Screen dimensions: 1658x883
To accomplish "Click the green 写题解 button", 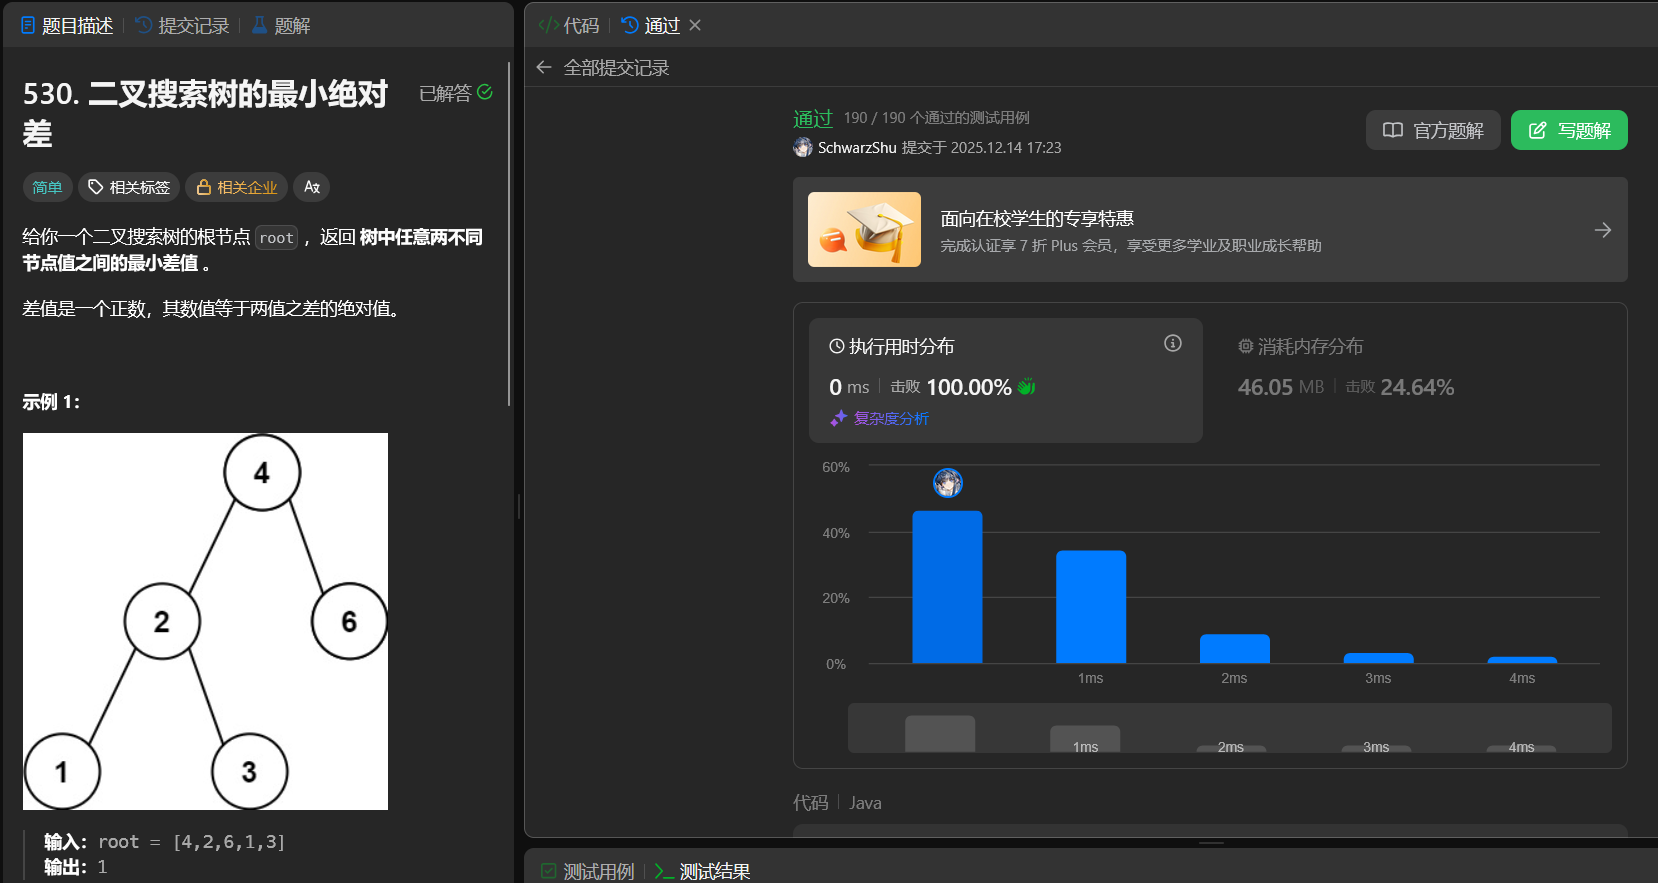I will (x=1568, y=130).
